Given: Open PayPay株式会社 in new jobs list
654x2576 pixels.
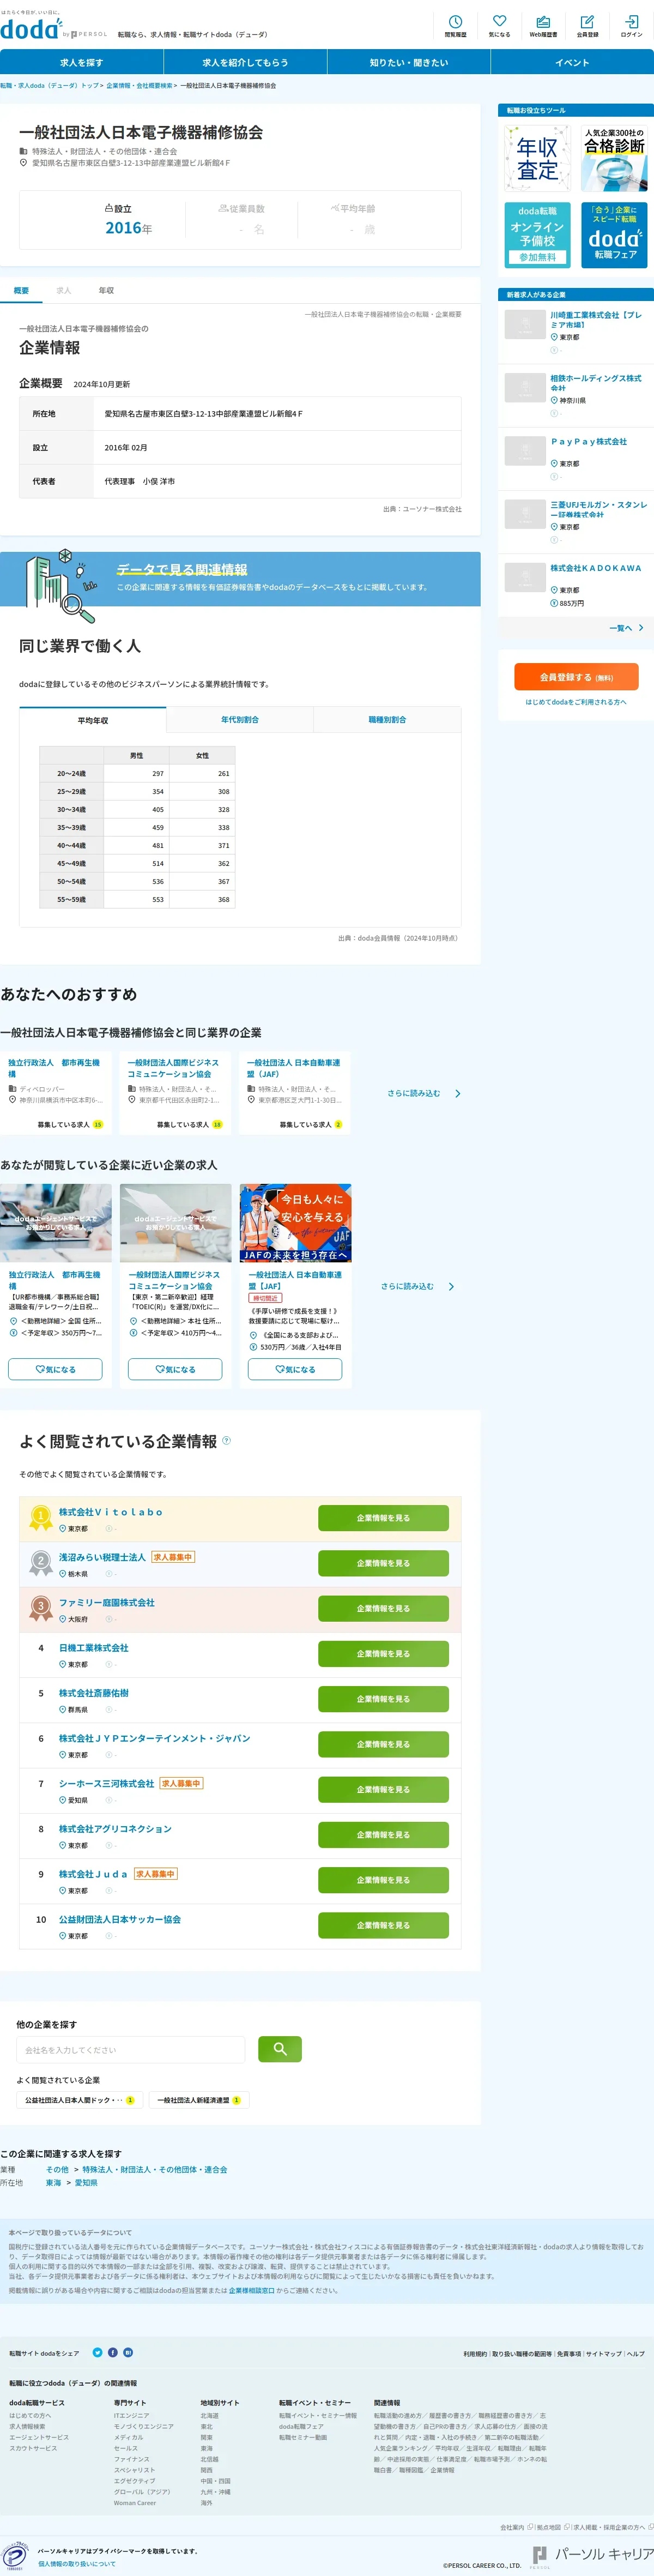Looking at the screenshot, I should point(588,441).
